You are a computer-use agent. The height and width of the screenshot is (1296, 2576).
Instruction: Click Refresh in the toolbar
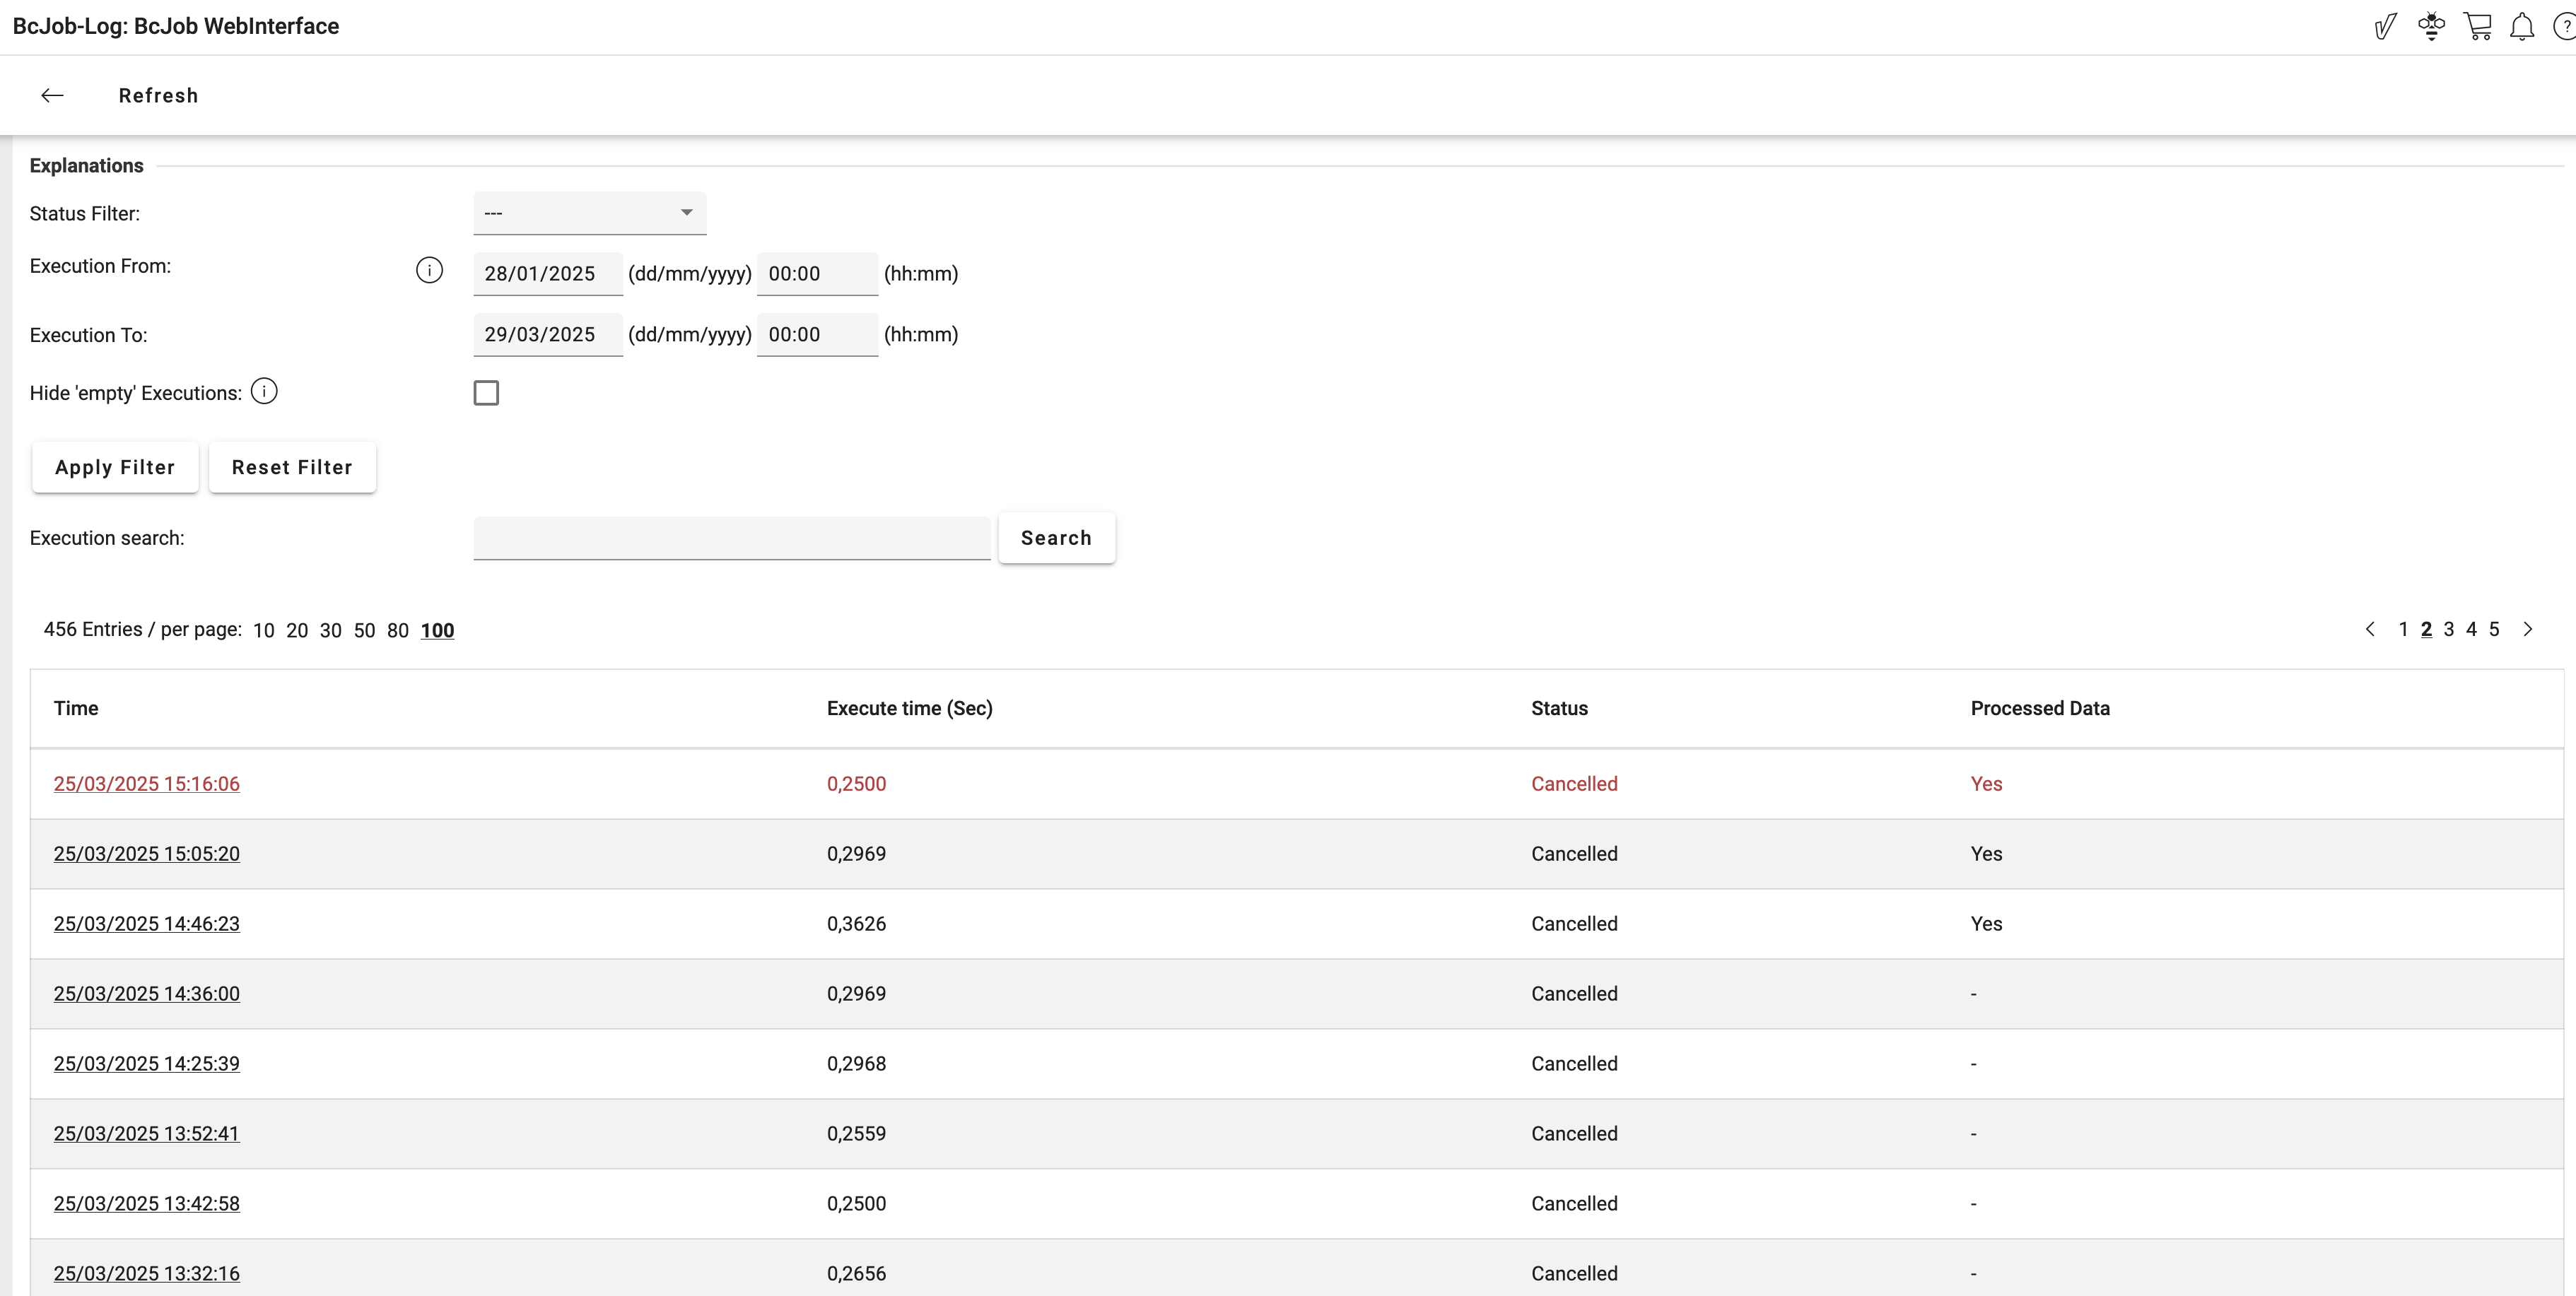click(x=158, y=95)
